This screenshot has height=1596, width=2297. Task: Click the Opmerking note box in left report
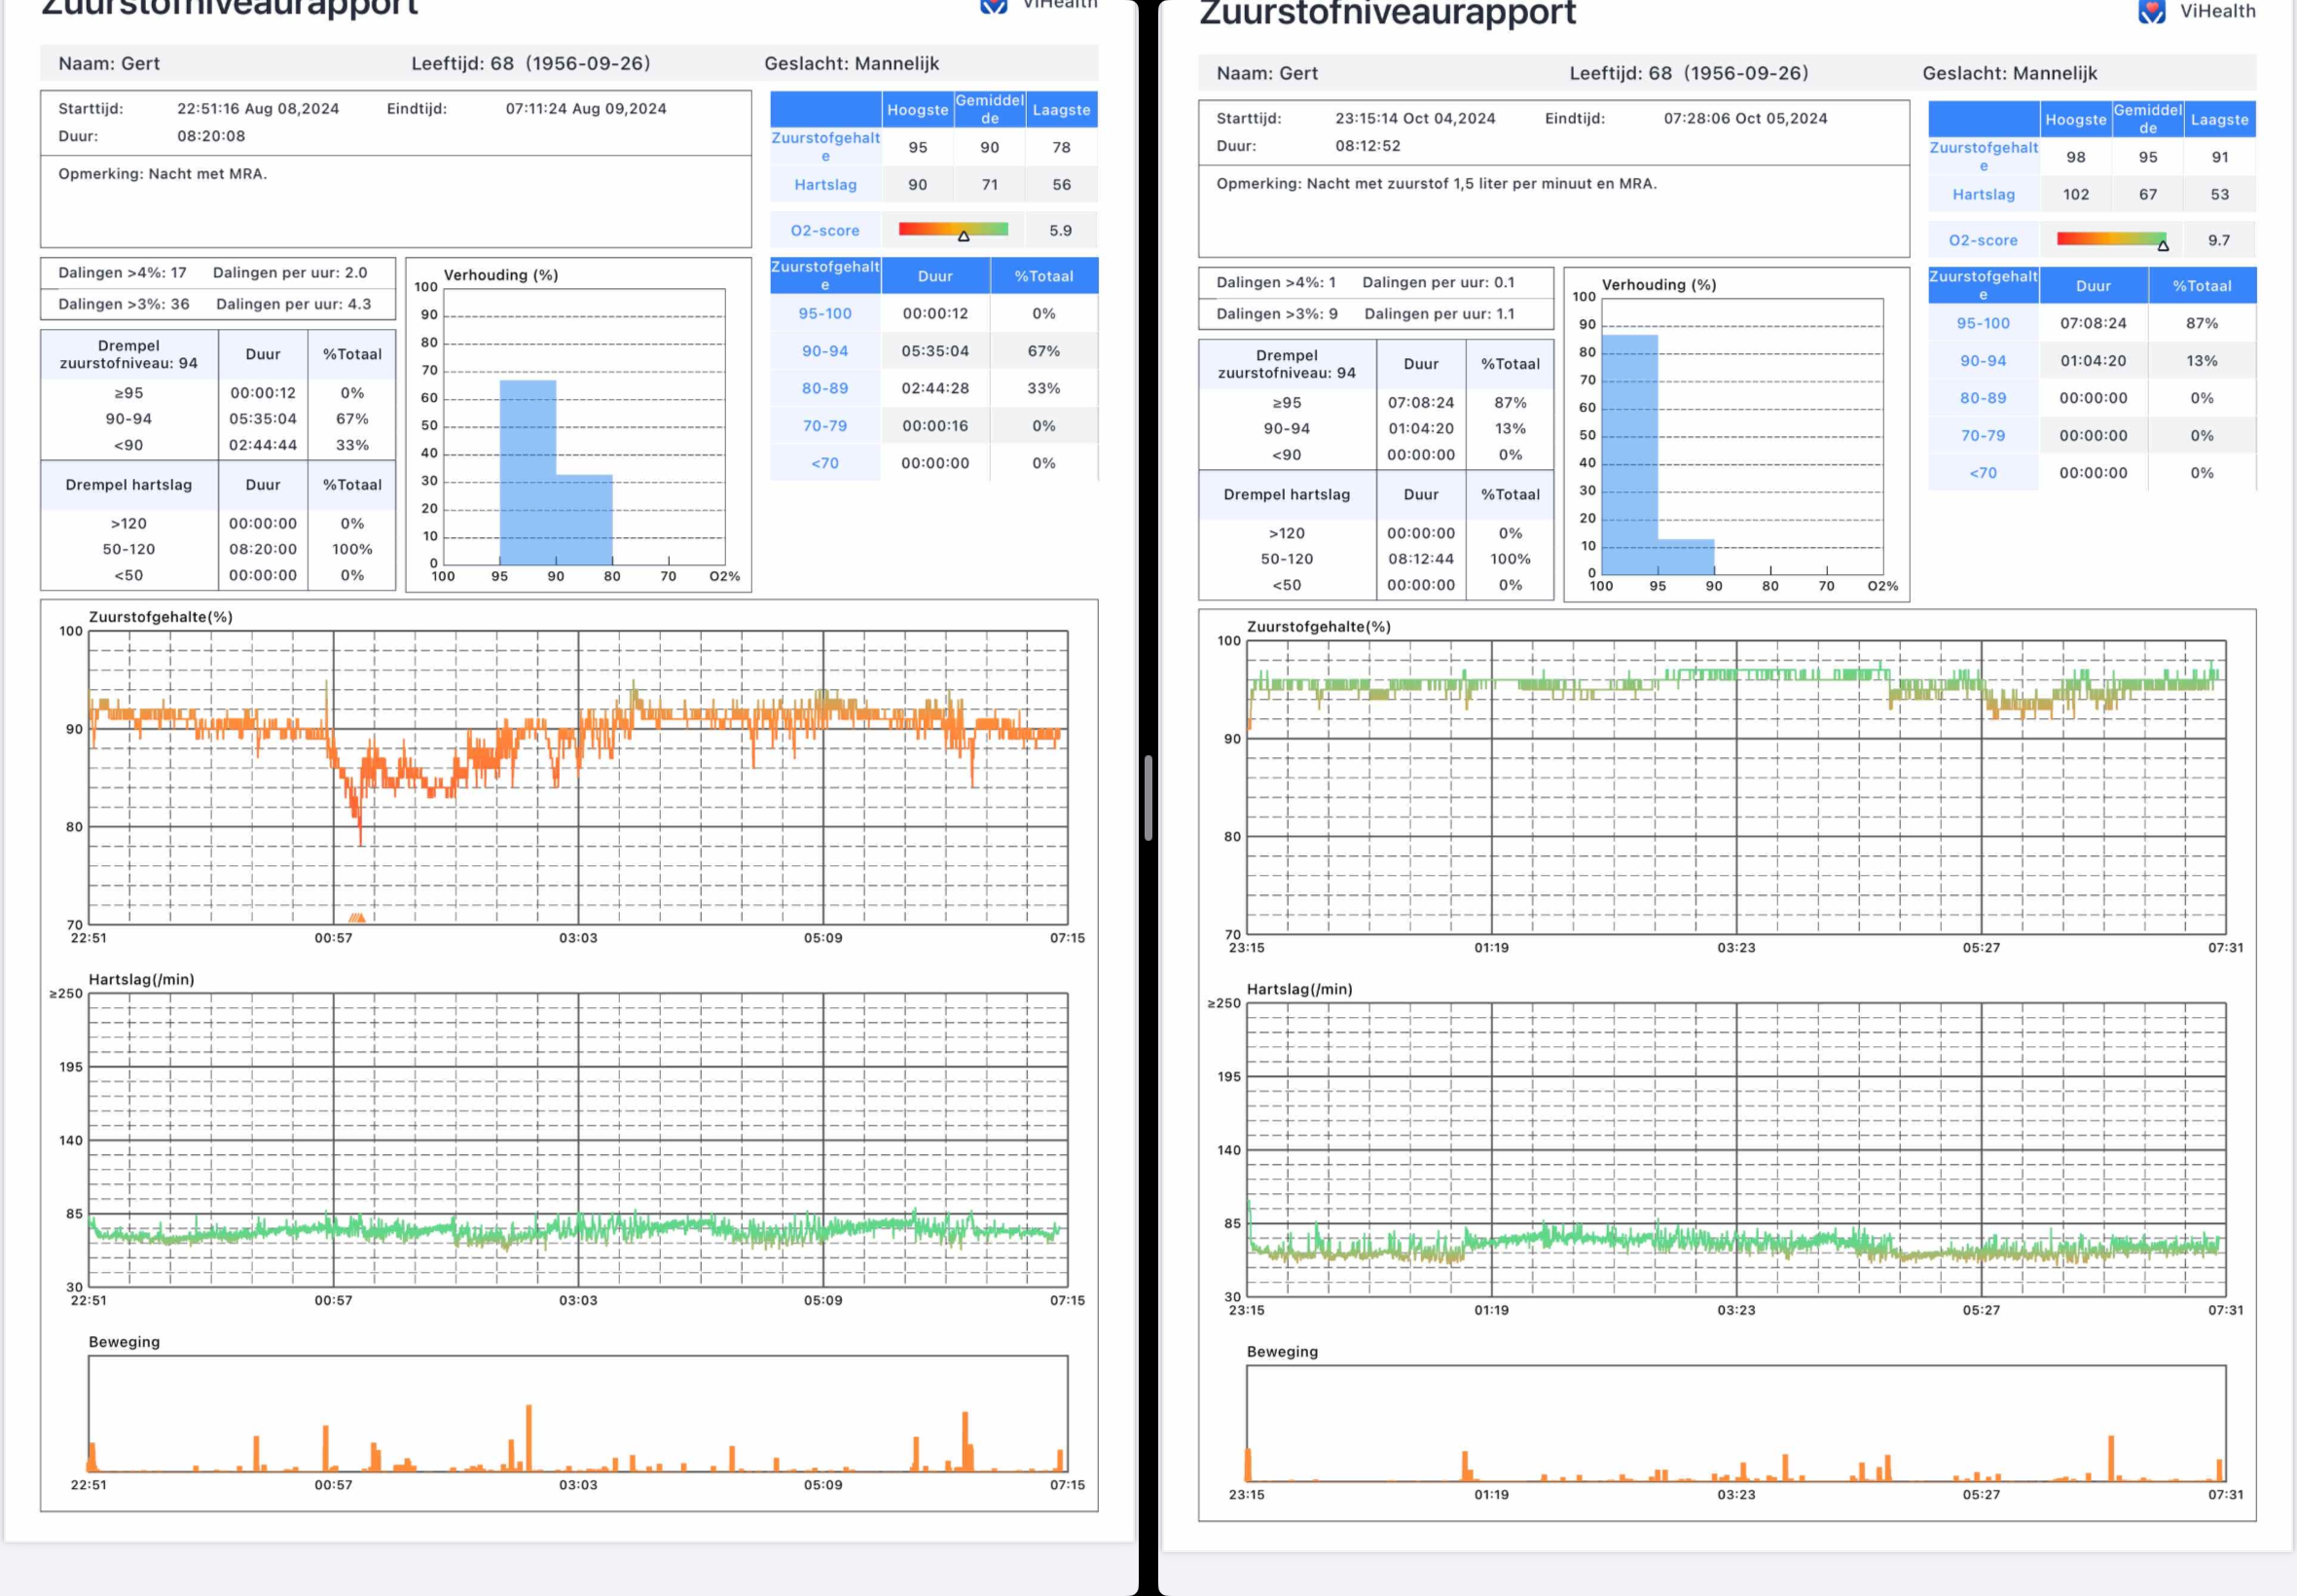tap(395, 200)
